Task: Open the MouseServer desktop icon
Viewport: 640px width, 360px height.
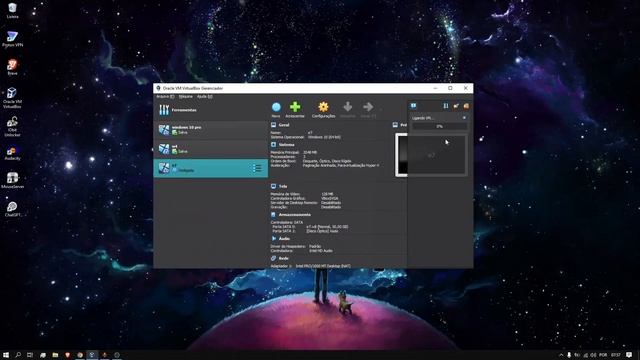Action: click(x=12, y=180)
